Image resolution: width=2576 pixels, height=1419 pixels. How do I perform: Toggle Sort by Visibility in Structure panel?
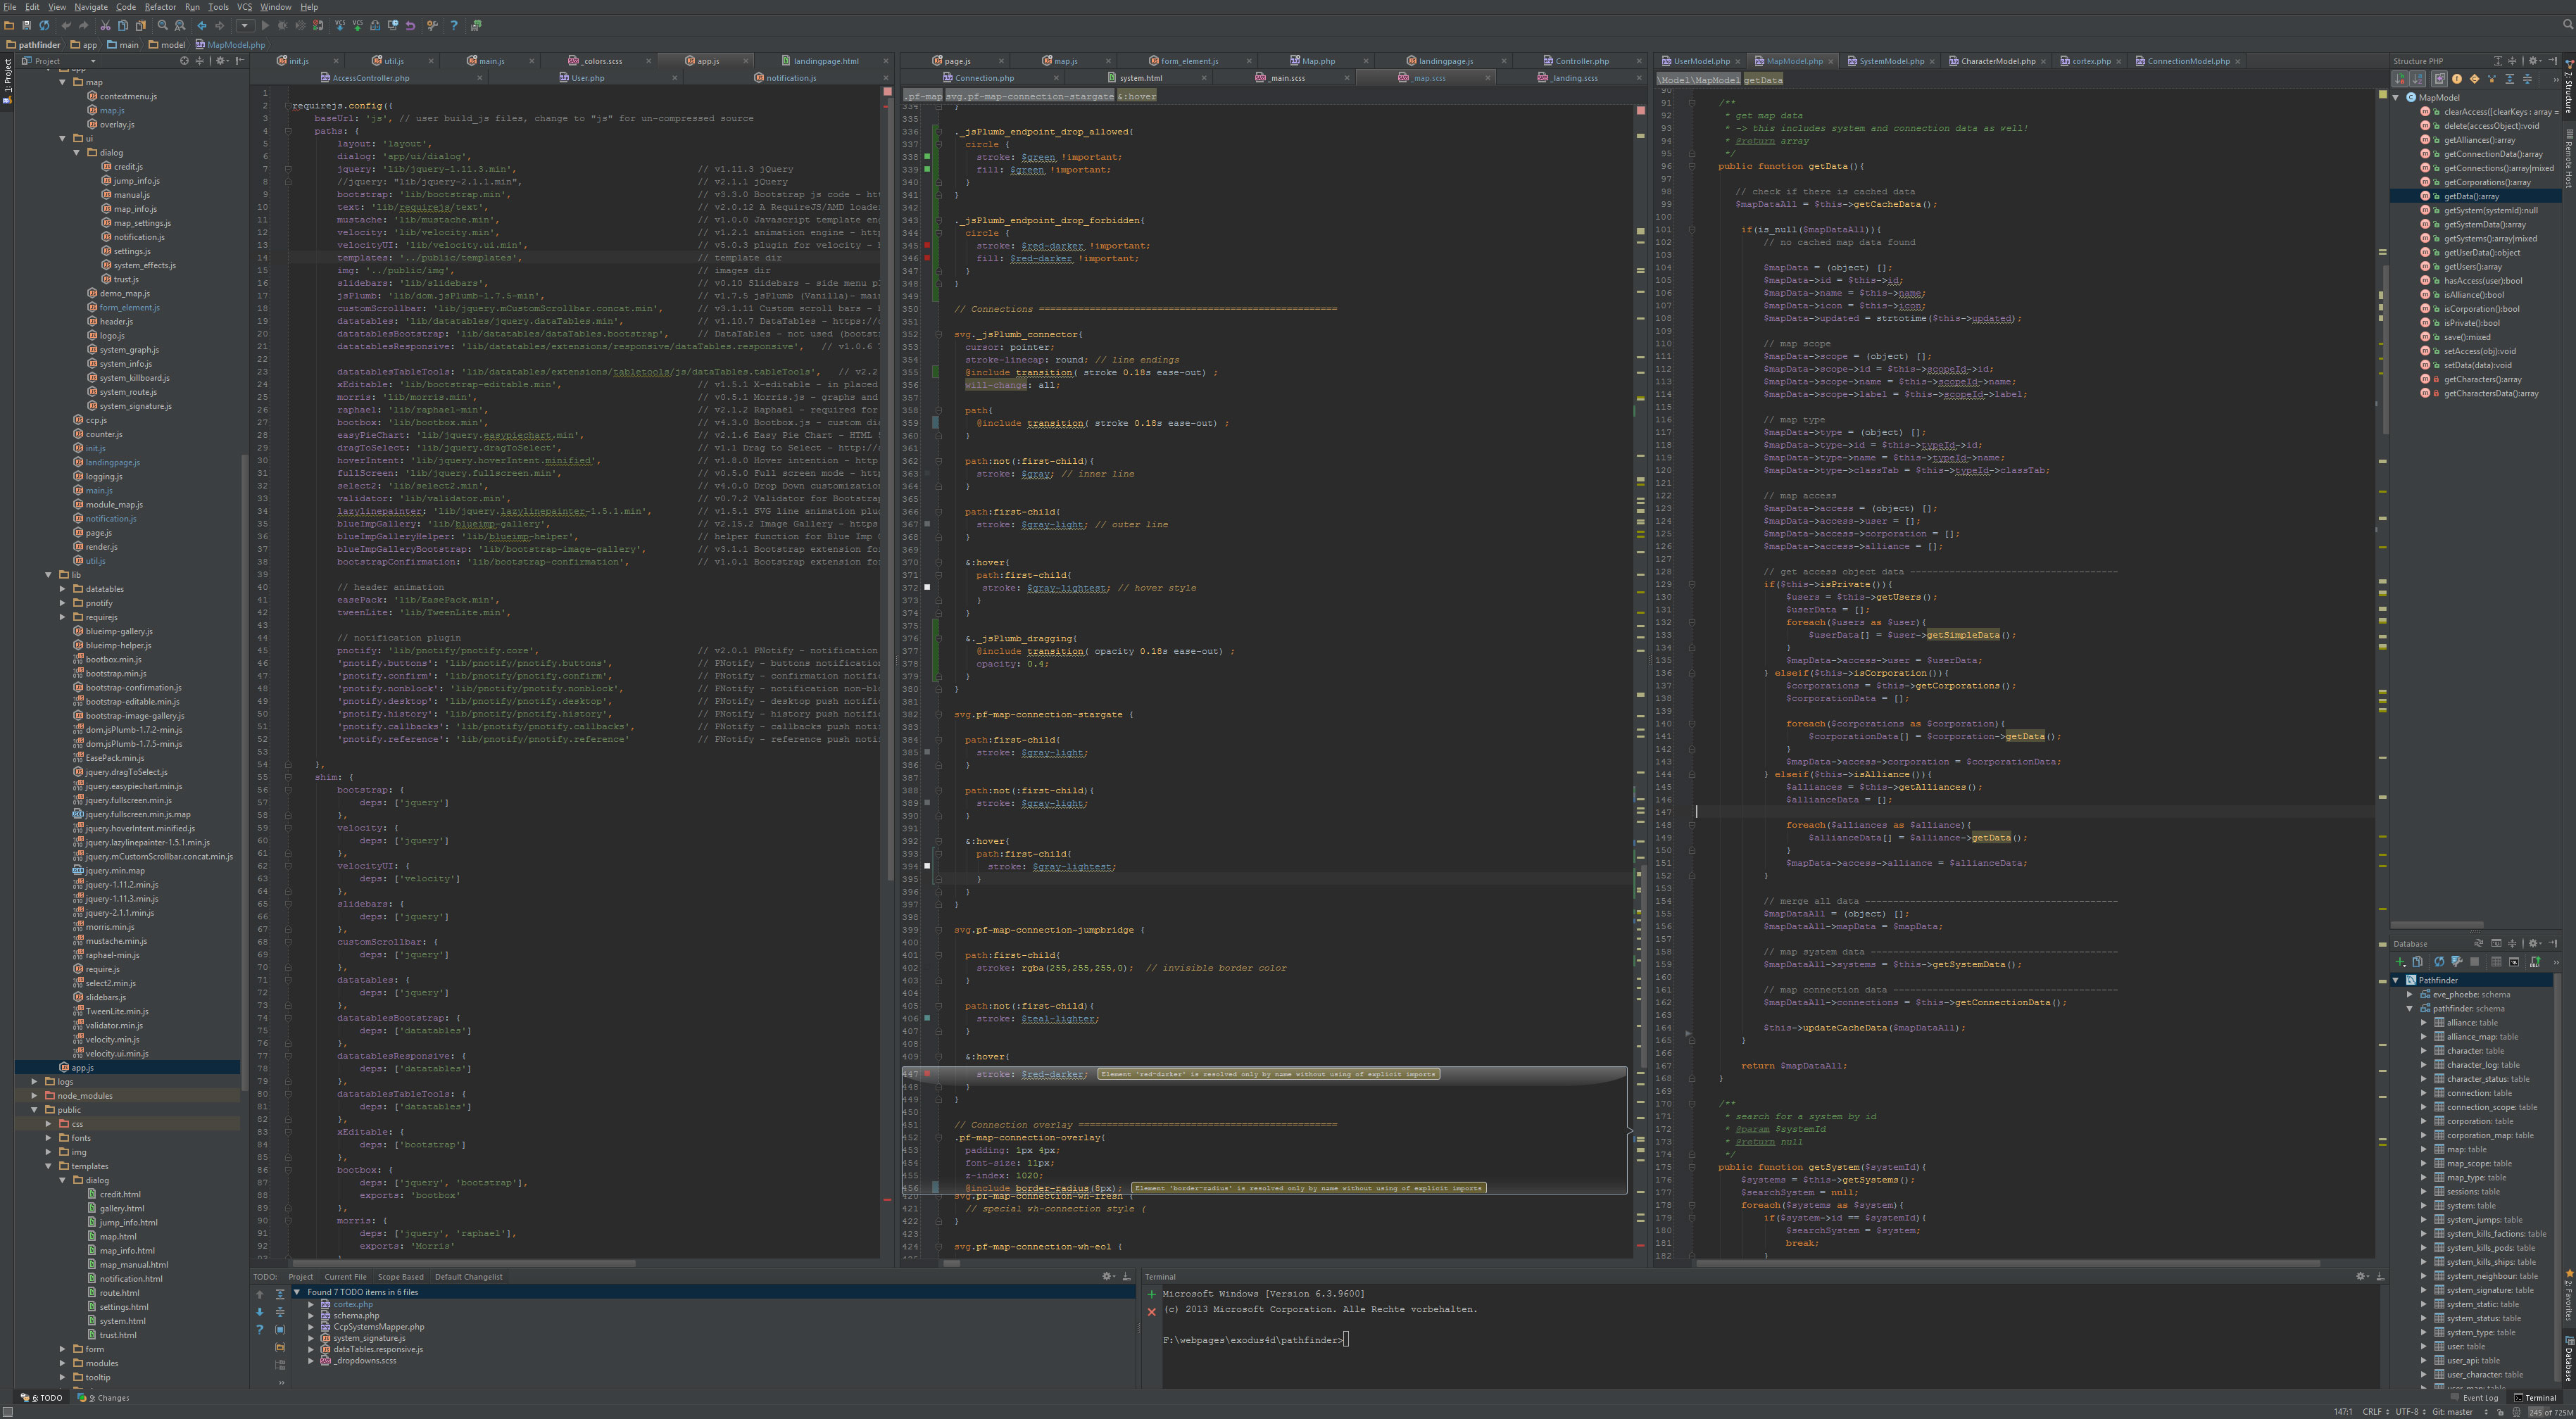click(2400, 79)
